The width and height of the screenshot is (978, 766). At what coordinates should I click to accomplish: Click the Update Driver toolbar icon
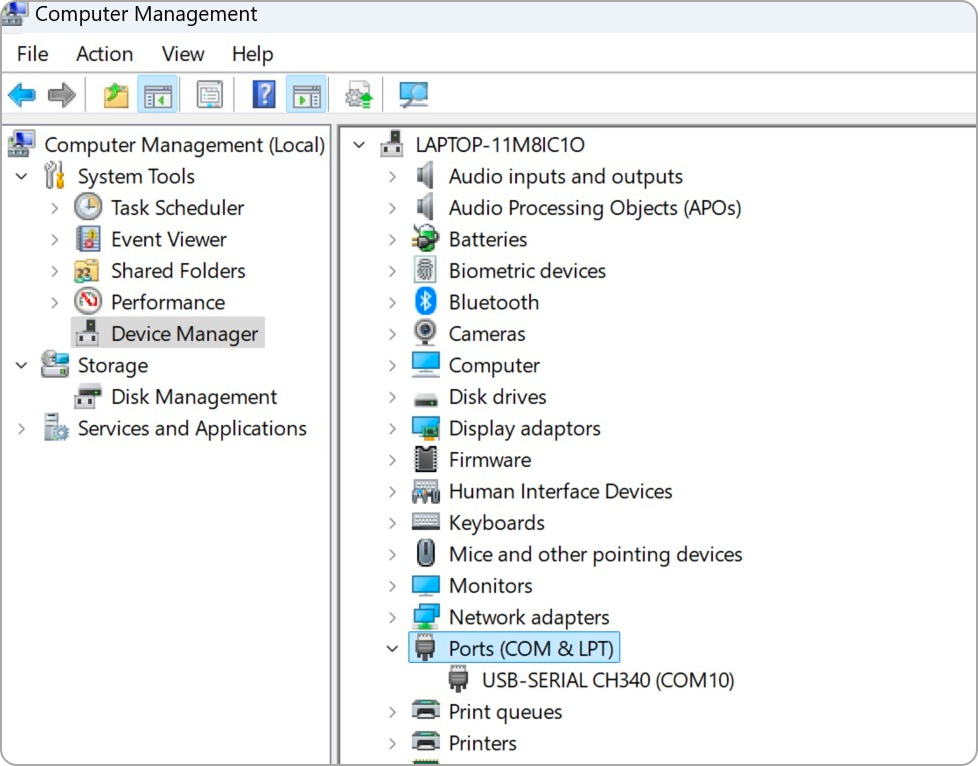click(358, 94)
